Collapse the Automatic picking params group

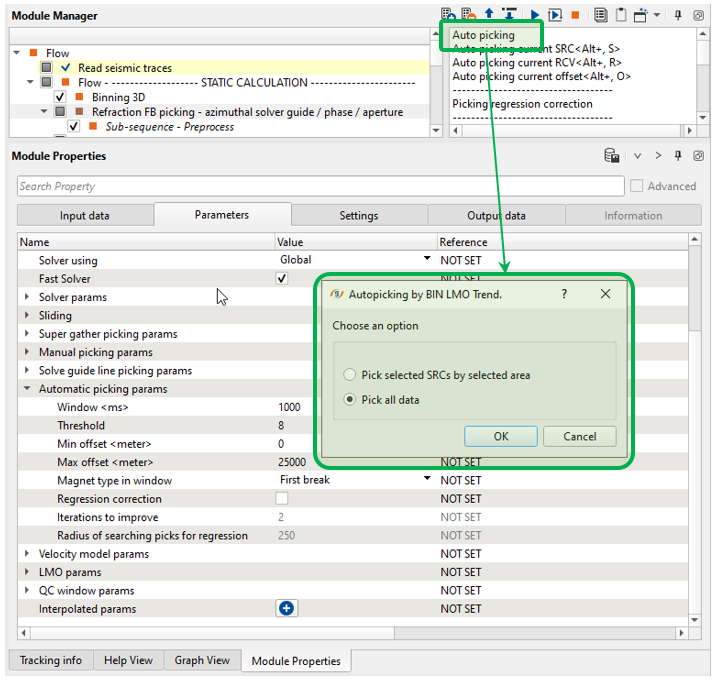[27, 389]
